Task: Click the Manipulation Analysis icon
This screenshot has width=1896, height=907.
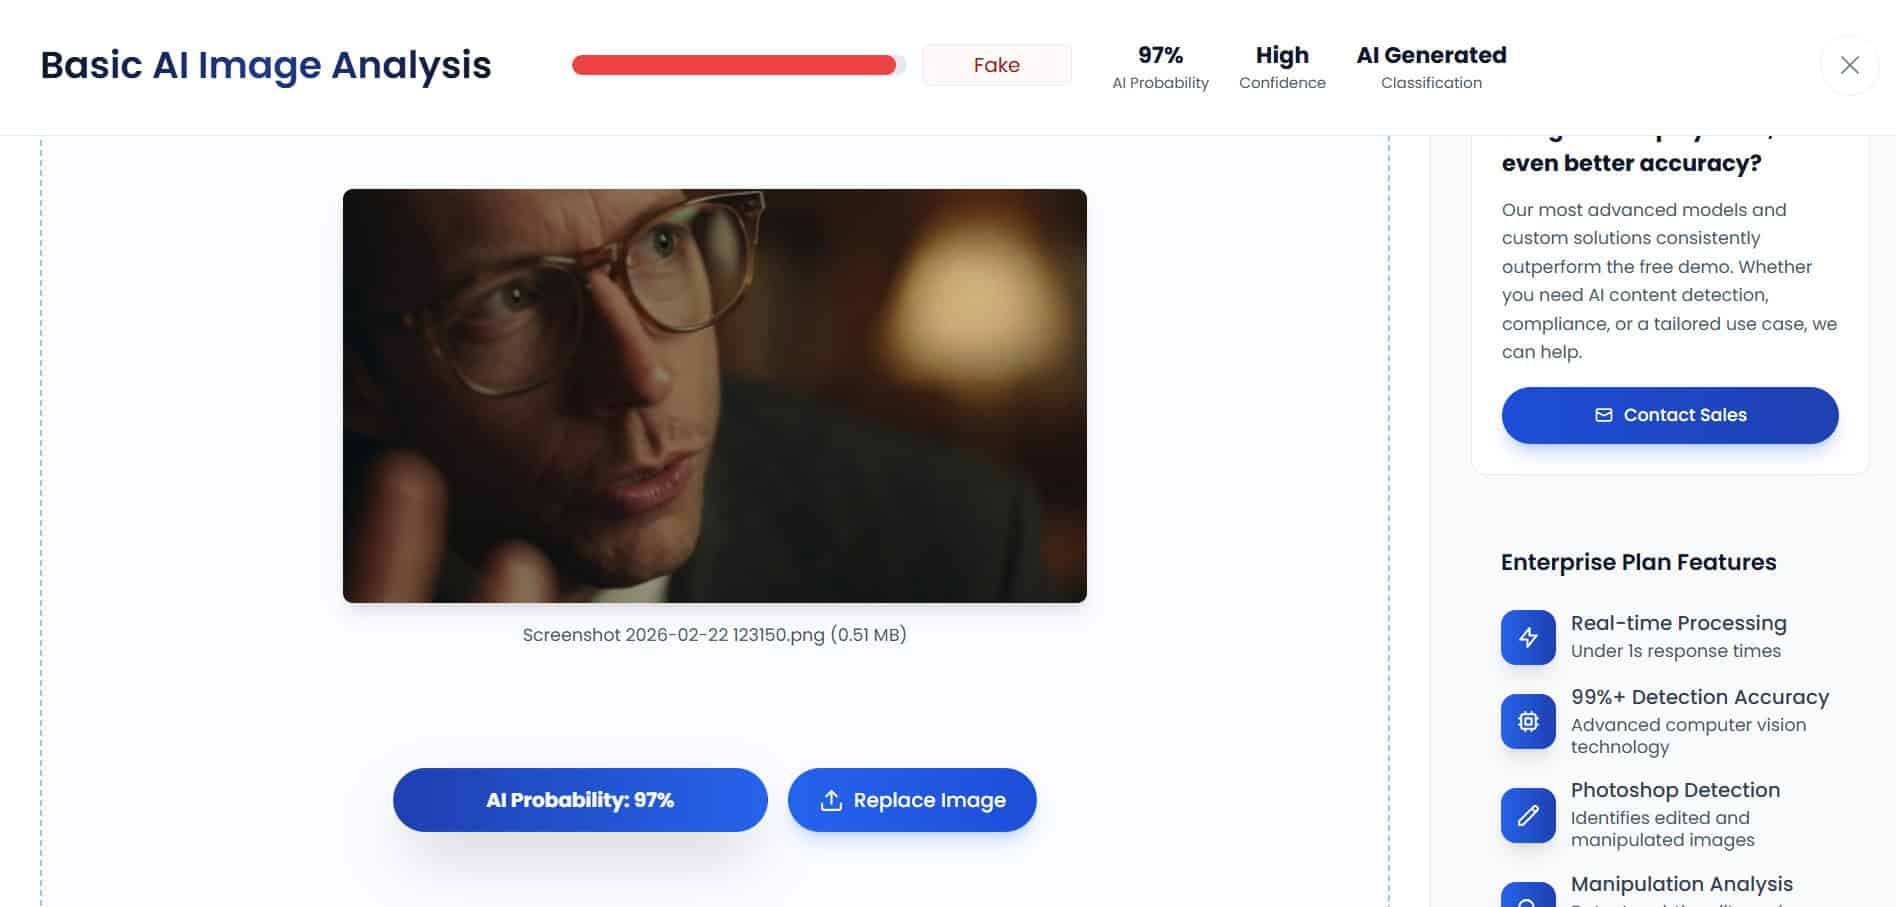Action: (x=1528, y=895)
